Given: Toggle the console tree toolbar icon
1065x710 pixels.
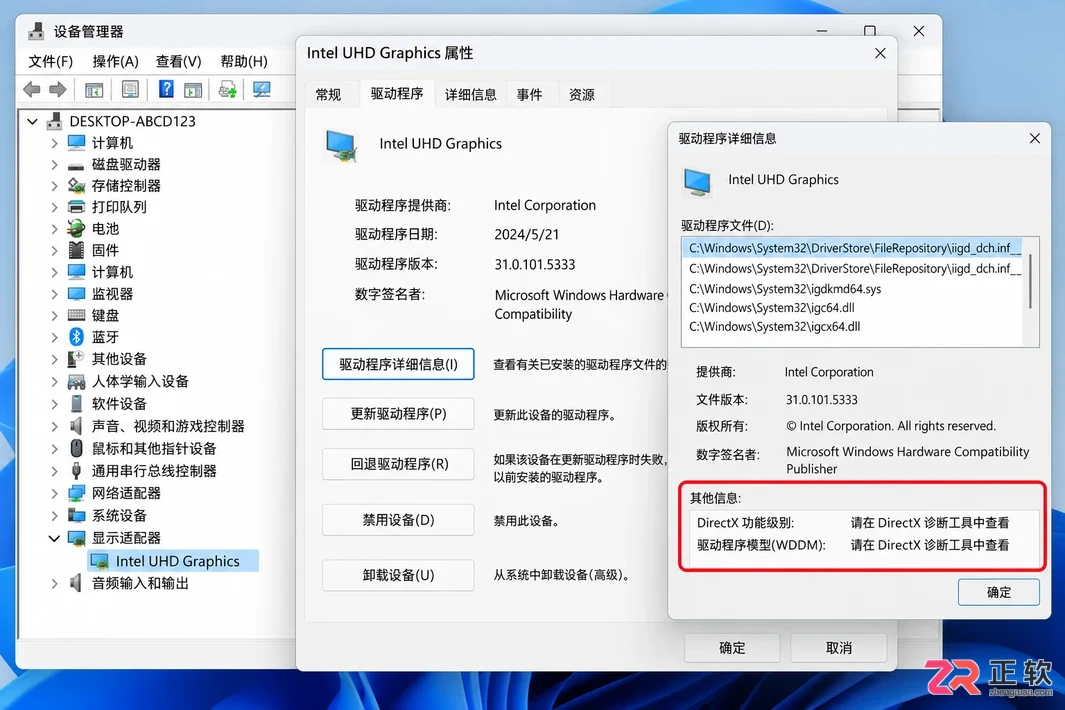Looking at the screenshot, I should (x=94, y=89).
